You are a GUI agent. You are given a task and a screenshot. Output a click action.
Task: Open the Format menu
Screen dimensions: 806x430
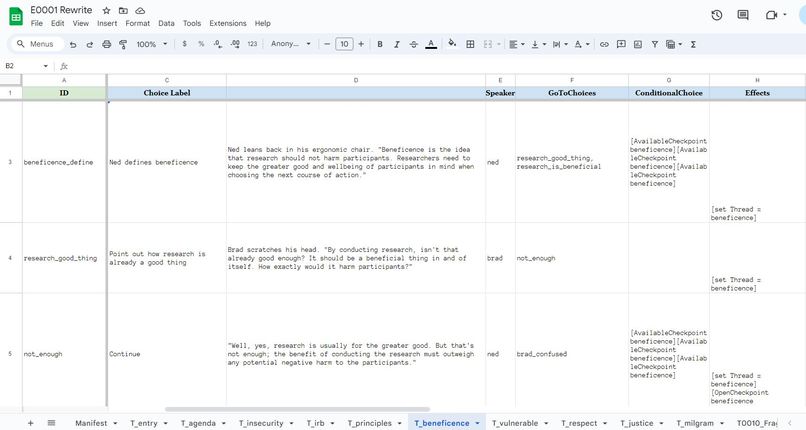(x=138, y=23)
